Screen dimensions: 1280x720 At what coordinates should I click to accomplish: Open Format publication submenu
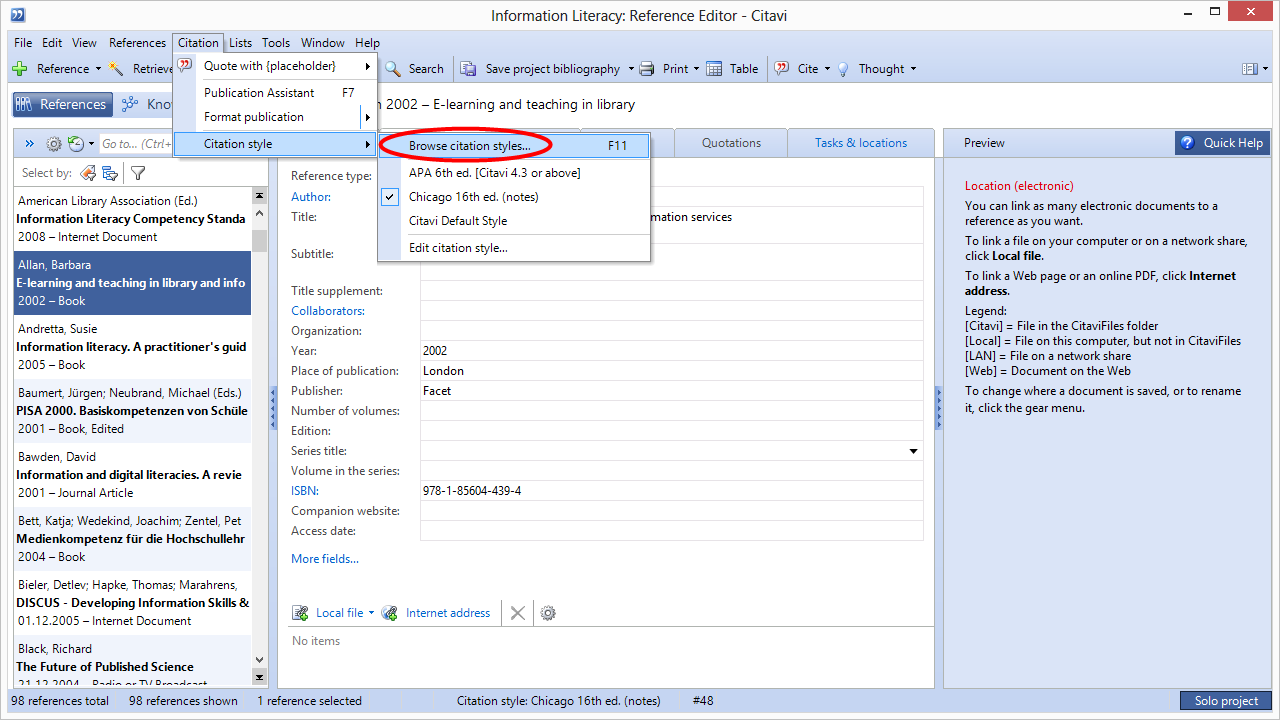click(276, 117)
